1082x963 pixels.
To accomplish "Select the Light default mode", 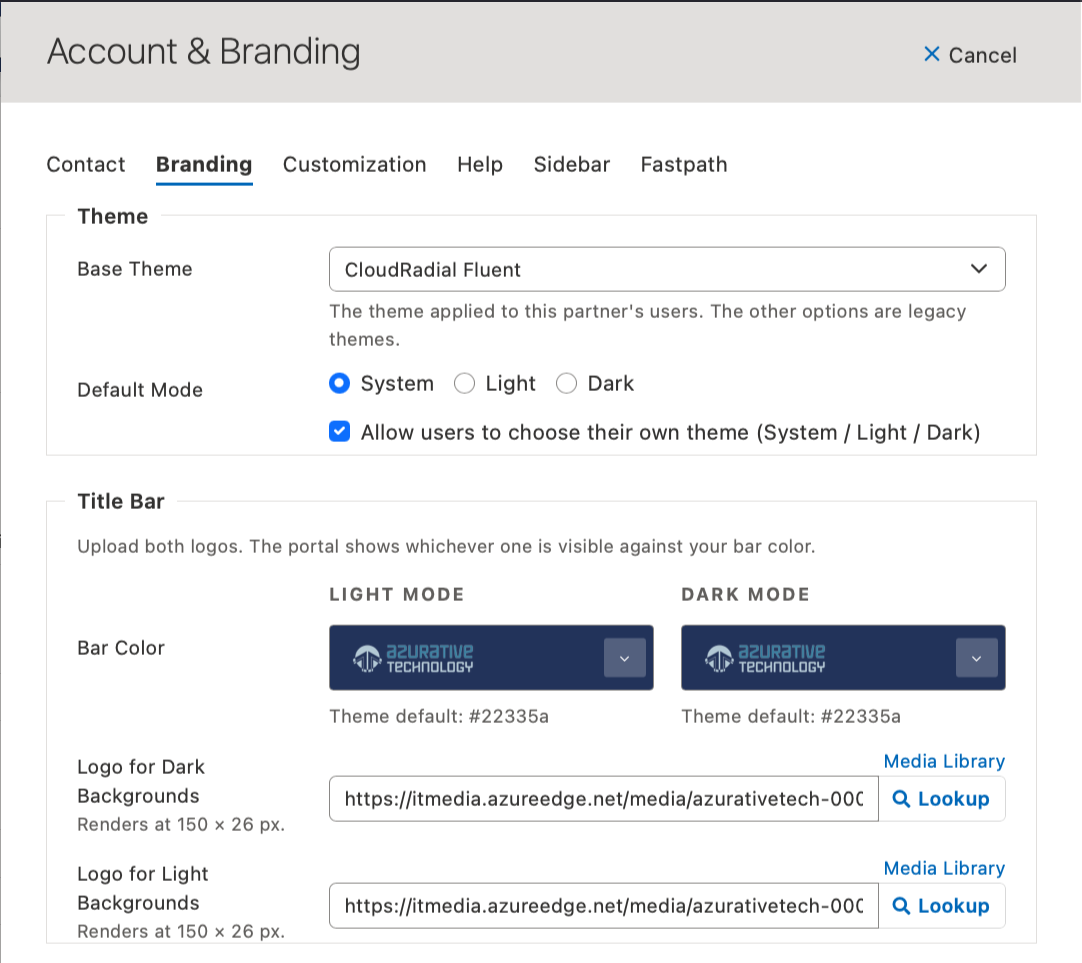I will 464,383.
